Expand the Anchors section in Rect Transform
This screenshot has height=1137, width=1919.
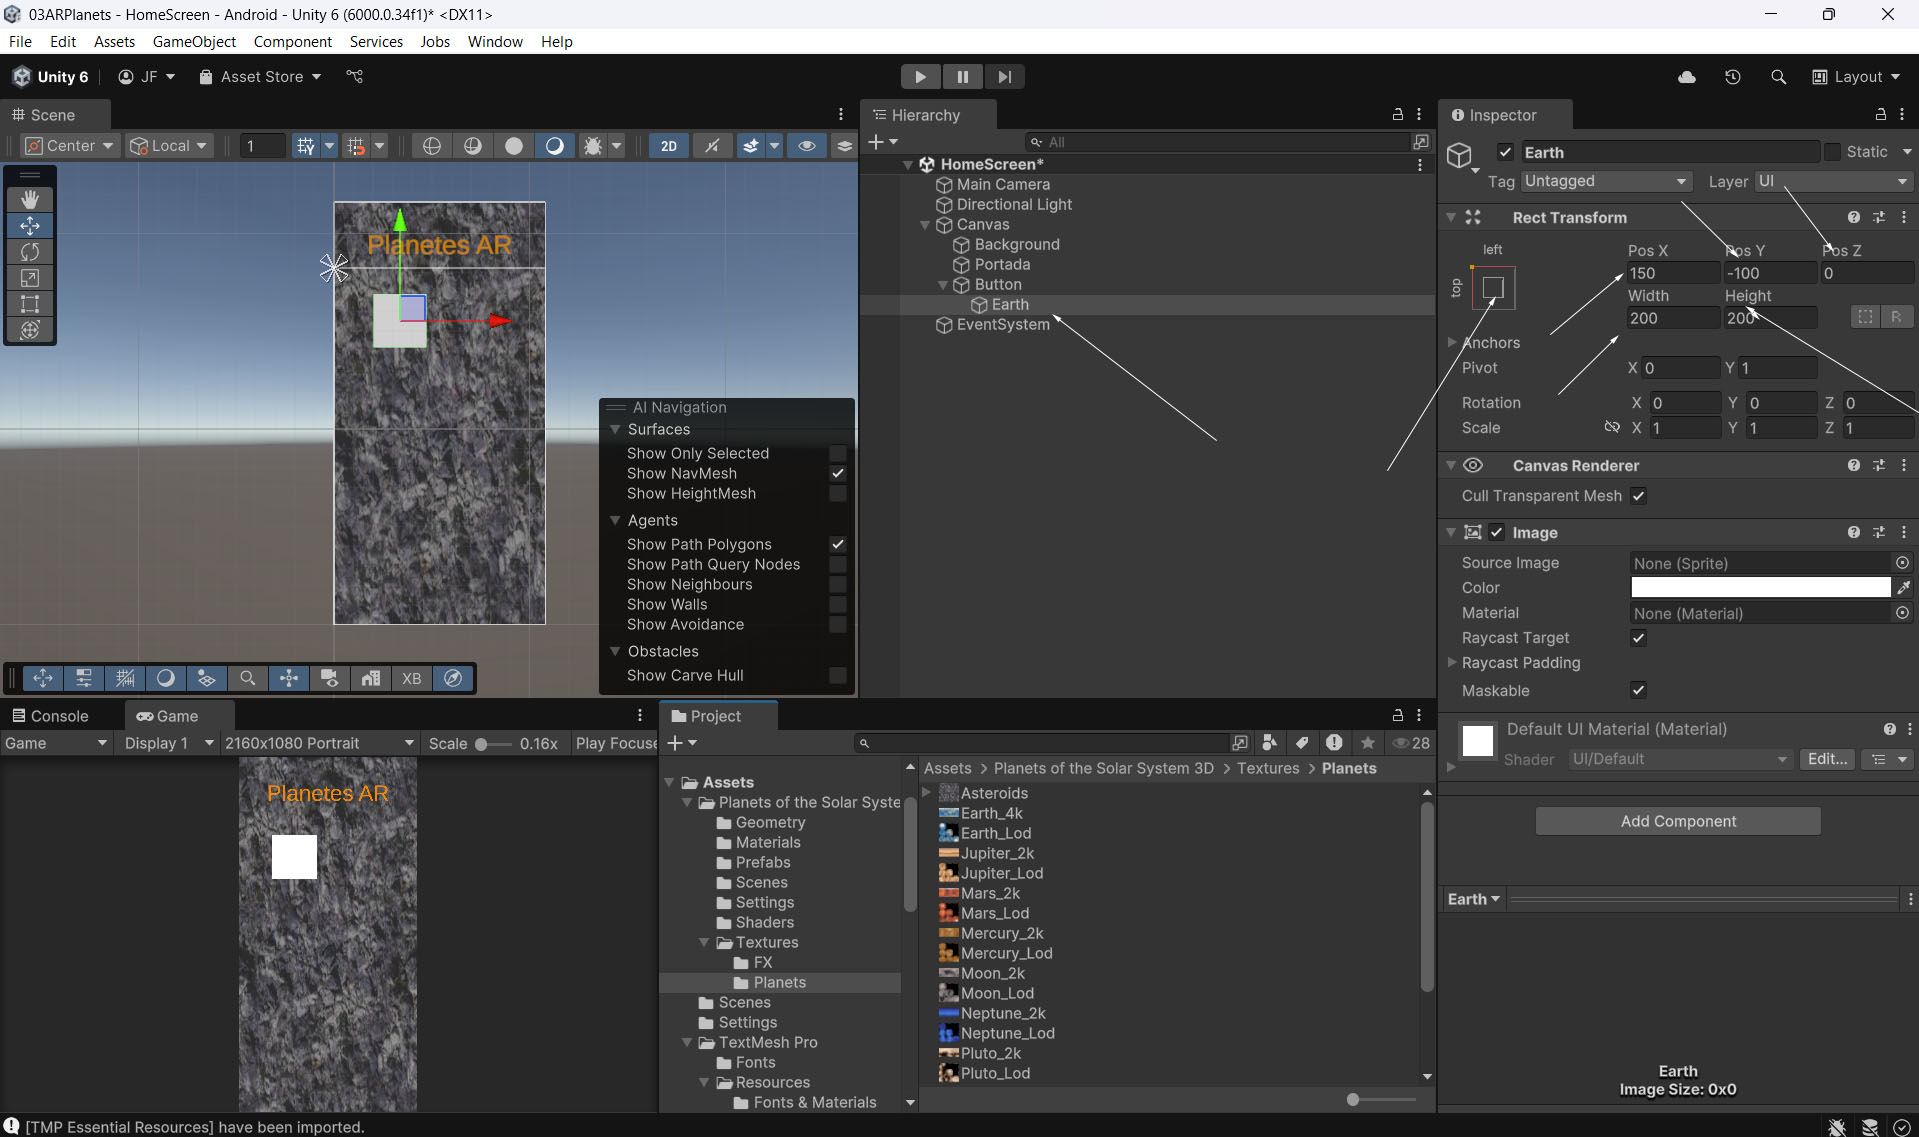pos(1452,342)
